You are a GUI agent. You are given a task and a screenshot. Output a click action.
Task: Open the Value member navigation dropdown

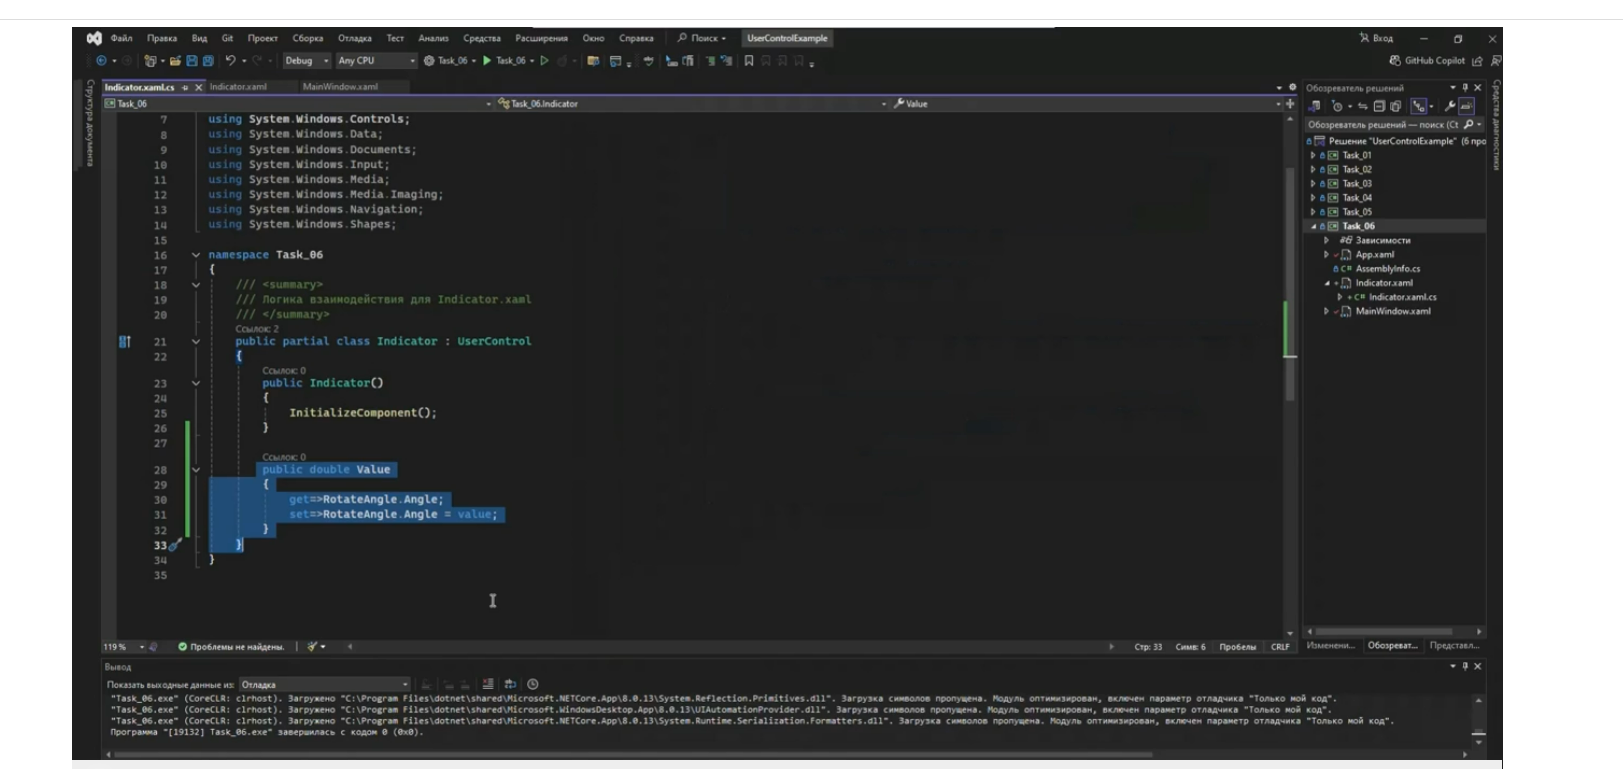(1087, 103)
